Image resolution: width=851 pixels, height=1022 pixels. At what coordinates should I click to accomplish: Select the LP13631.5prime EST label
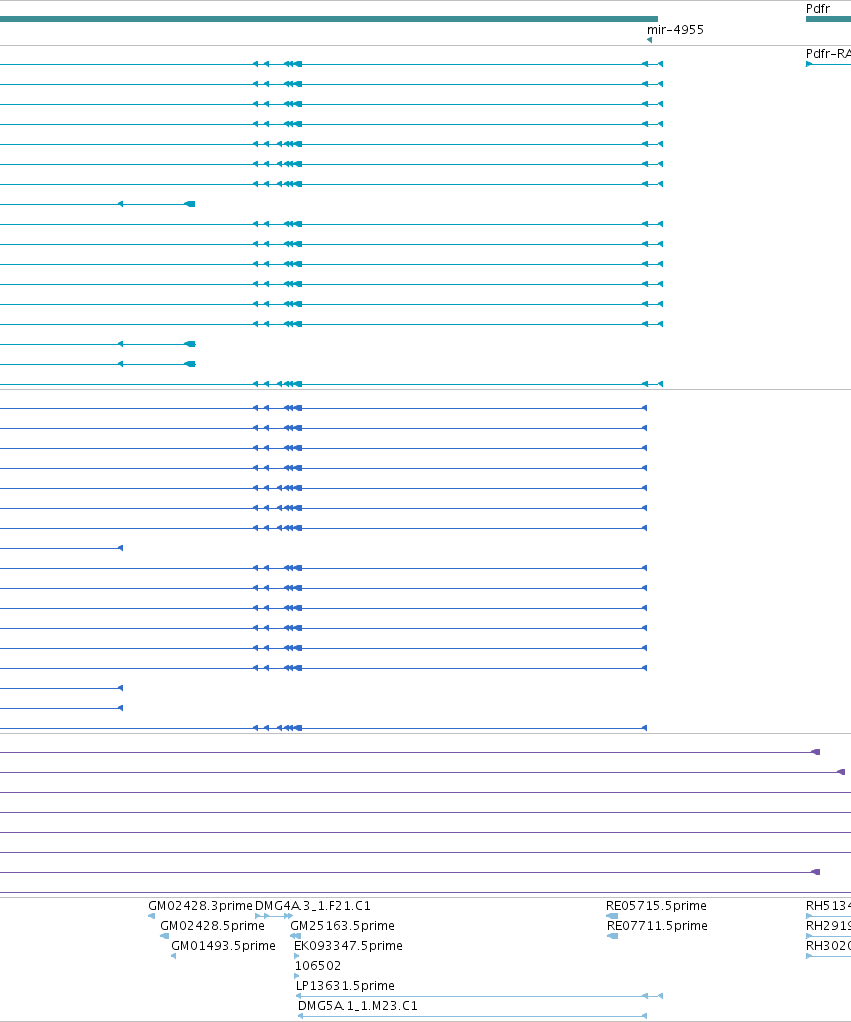pyautogui.click(x=345, y=986)
